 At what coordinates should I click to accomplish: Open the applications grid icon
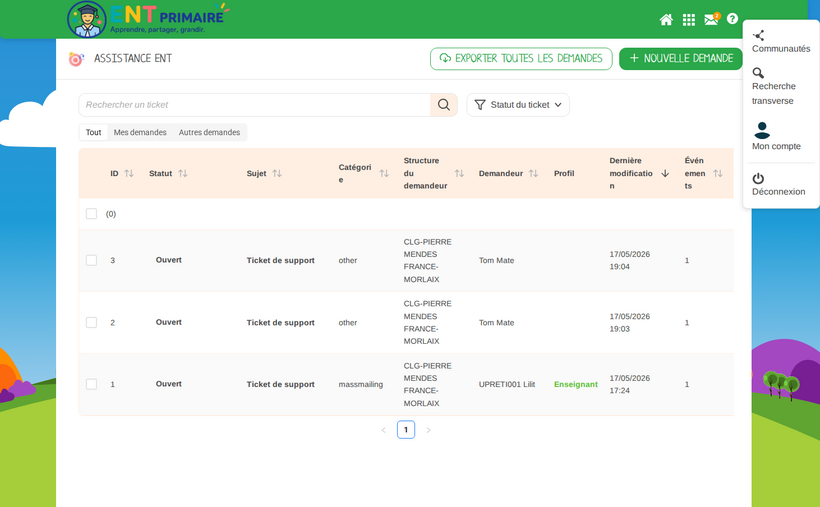689,20
